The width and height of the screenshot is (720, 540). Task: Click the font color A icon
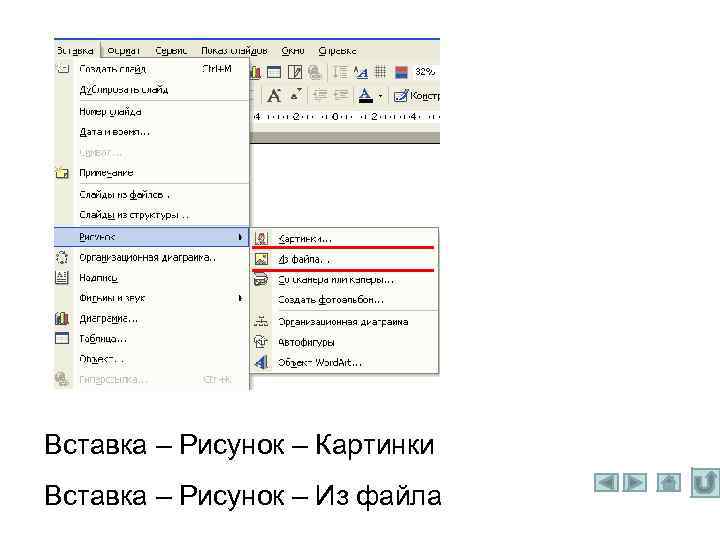[x=366, y=96]
